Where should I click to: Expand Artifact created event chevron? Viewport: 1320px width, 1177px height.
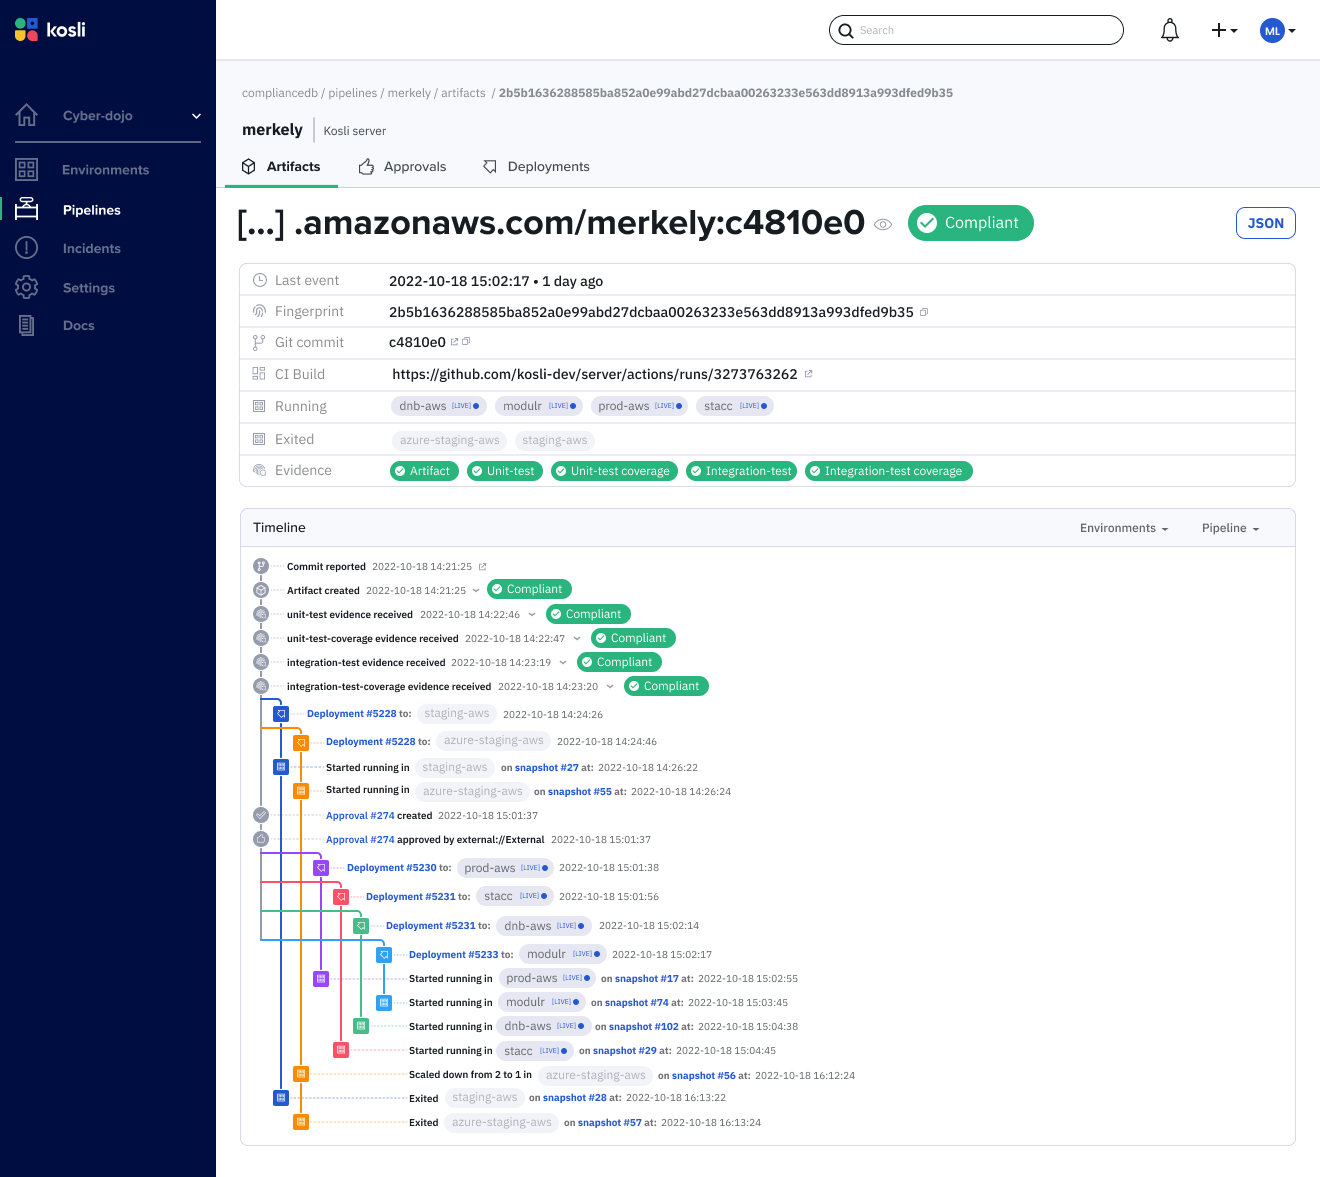pos(476,590)
